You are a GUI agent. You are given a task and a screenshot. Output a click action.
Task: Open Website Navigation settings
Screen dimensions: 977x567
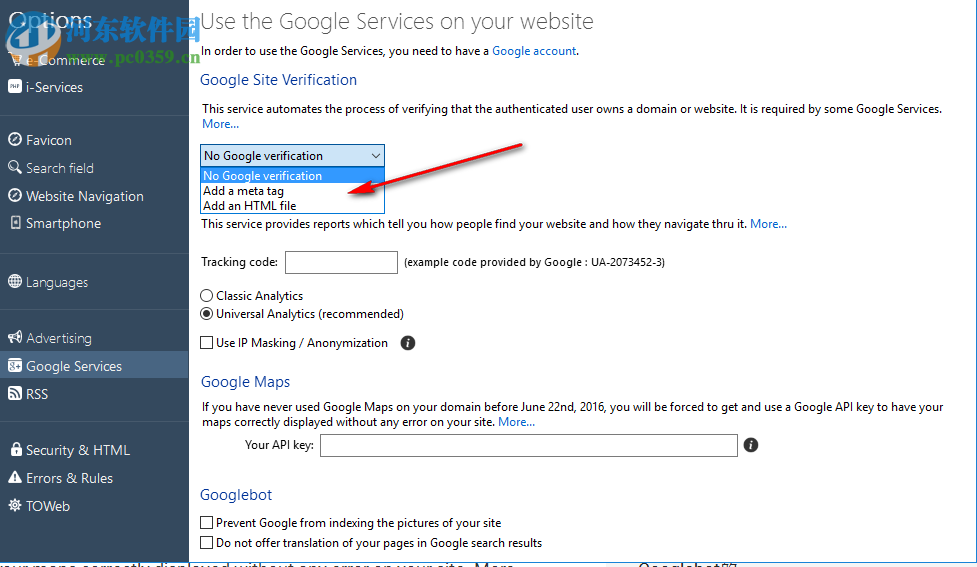(85, 196)
